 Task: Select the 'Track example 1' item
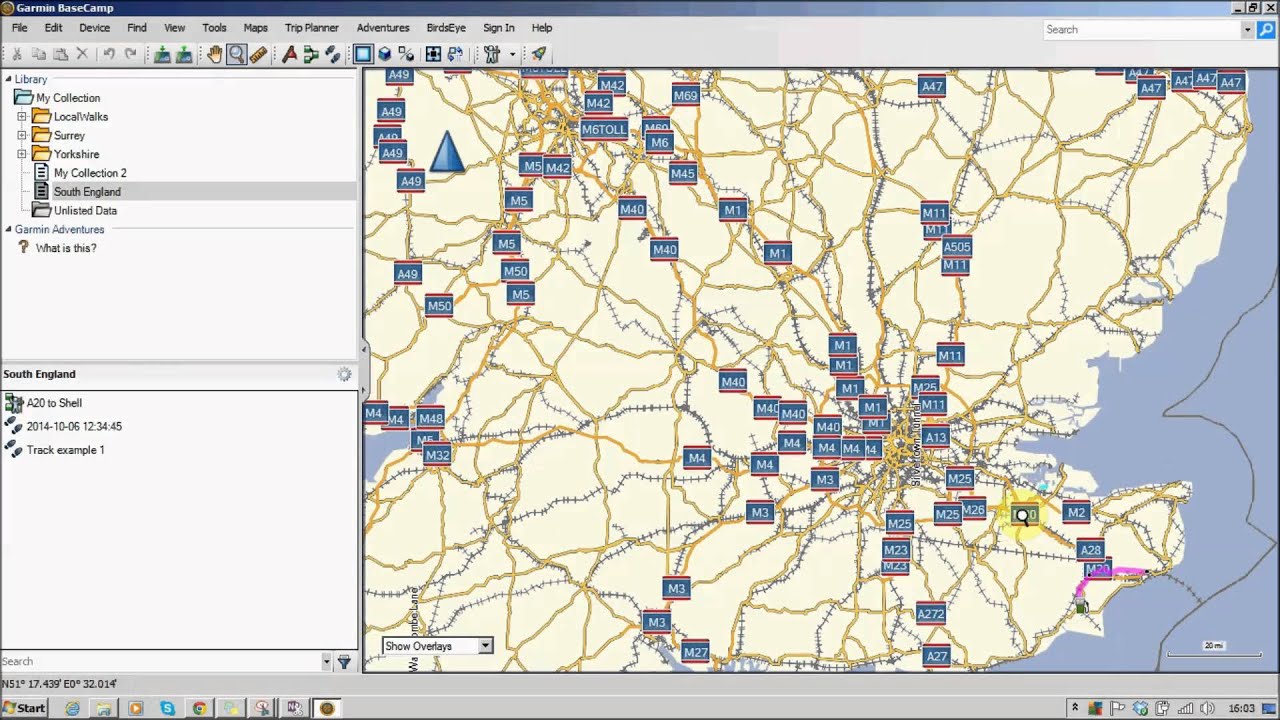click(x=65, y=450)
